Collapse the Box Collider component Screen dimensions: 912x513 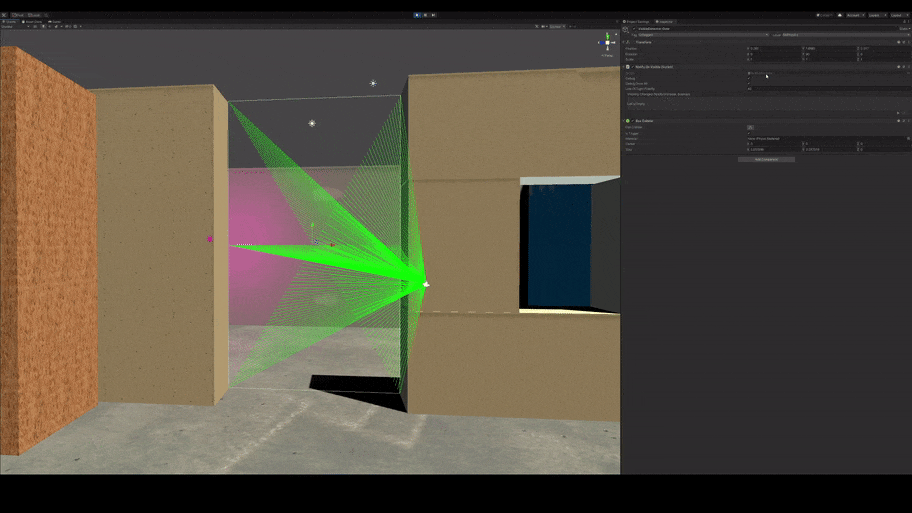click(x=624, y=121)
